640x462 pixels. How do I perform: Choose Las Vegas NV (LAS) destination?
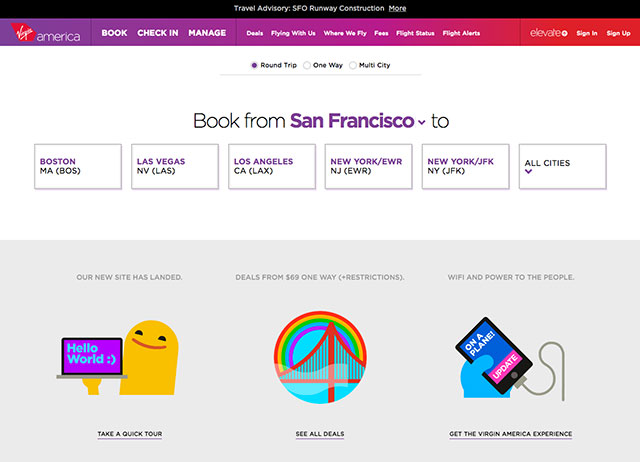pyautogui.click(x=175, y=167)
